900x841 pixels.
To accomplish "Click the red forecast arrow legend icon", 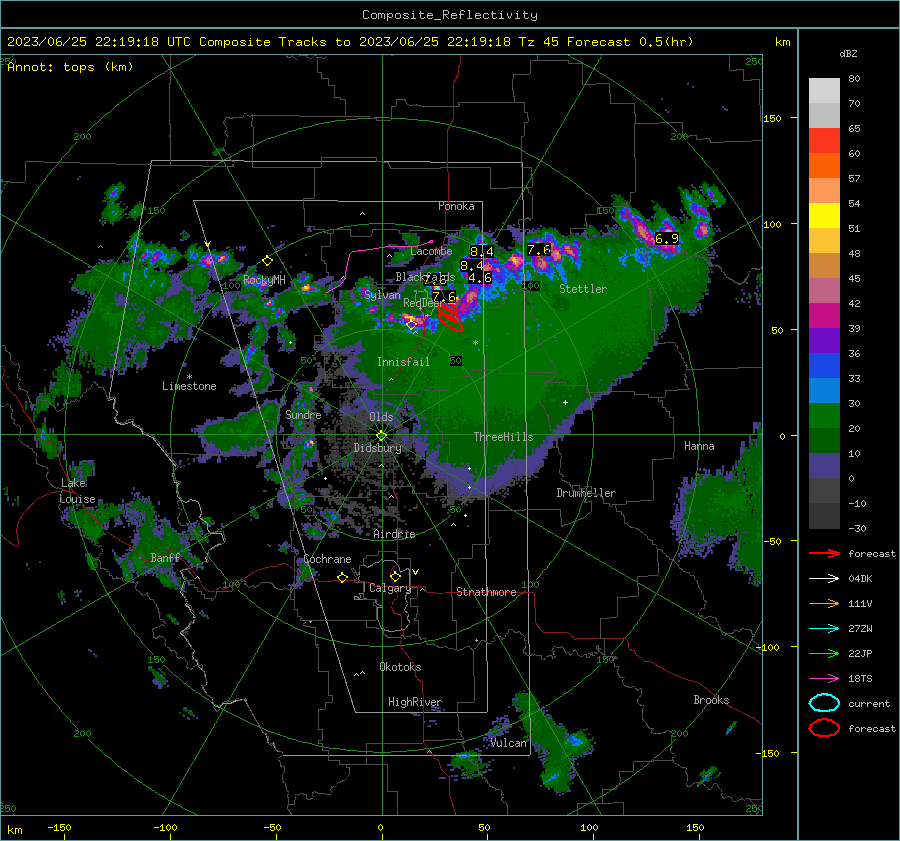I will (824, 553).
